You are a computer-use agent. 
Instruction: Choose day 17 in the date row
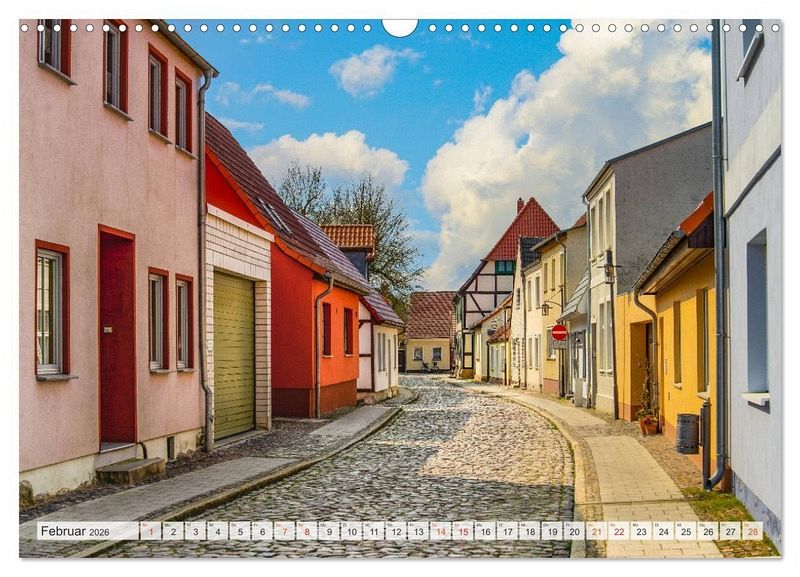tap(507, 531)
